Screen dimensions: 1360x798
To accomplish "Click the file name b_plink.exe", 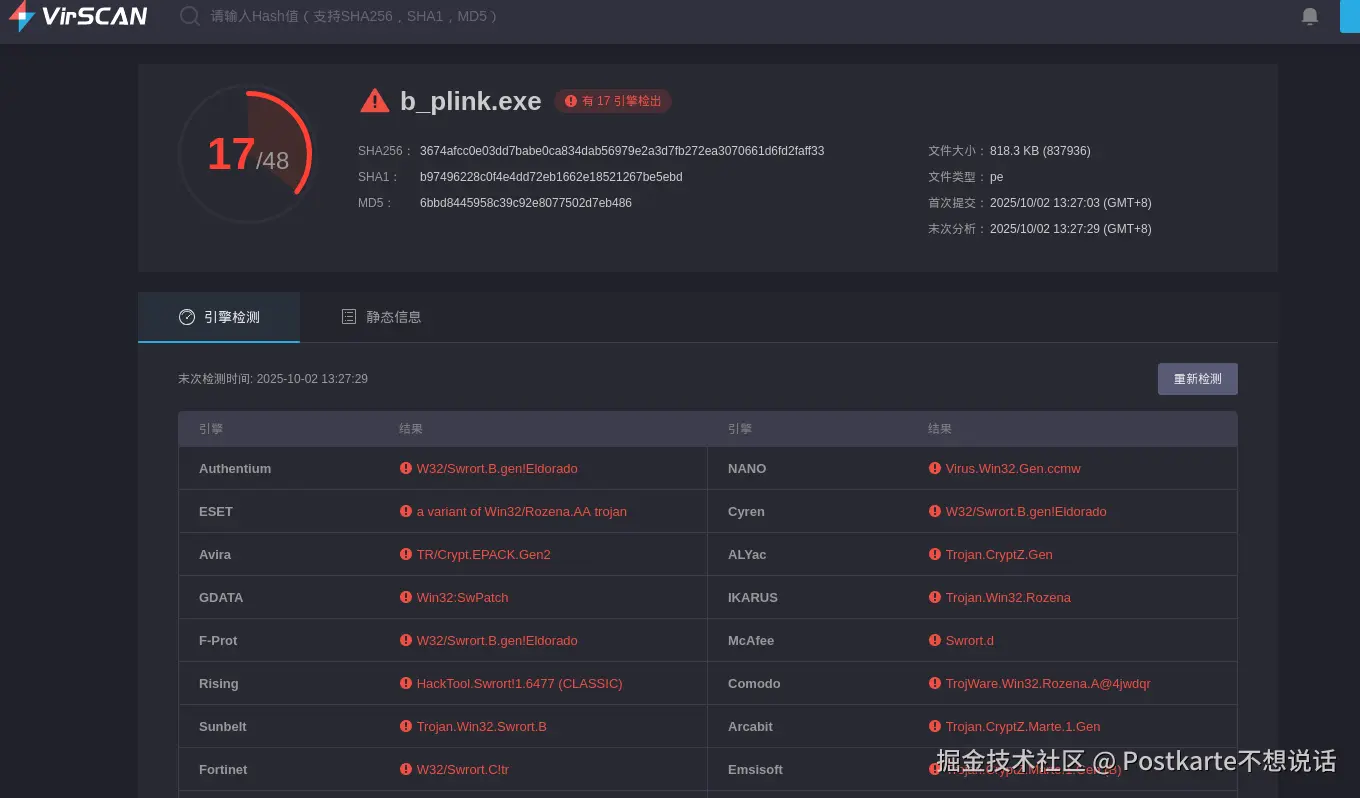I will (x=471, y=101).
